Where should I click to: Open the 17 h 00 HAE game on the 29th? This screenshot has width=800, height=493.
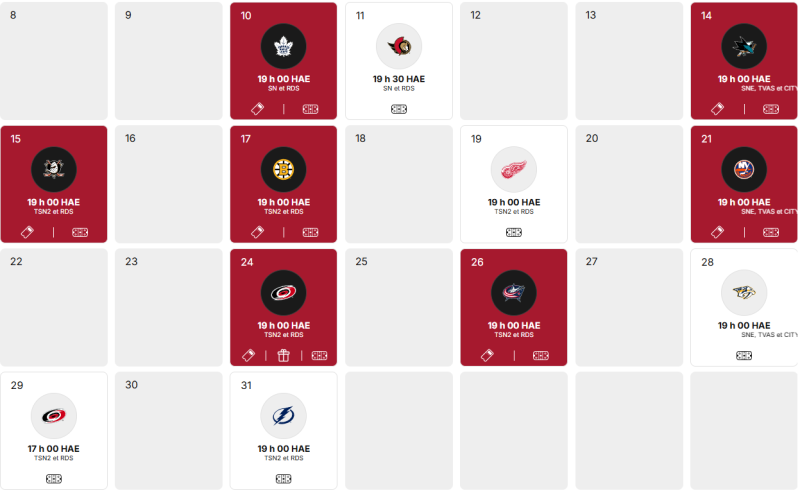click(54, 449)
